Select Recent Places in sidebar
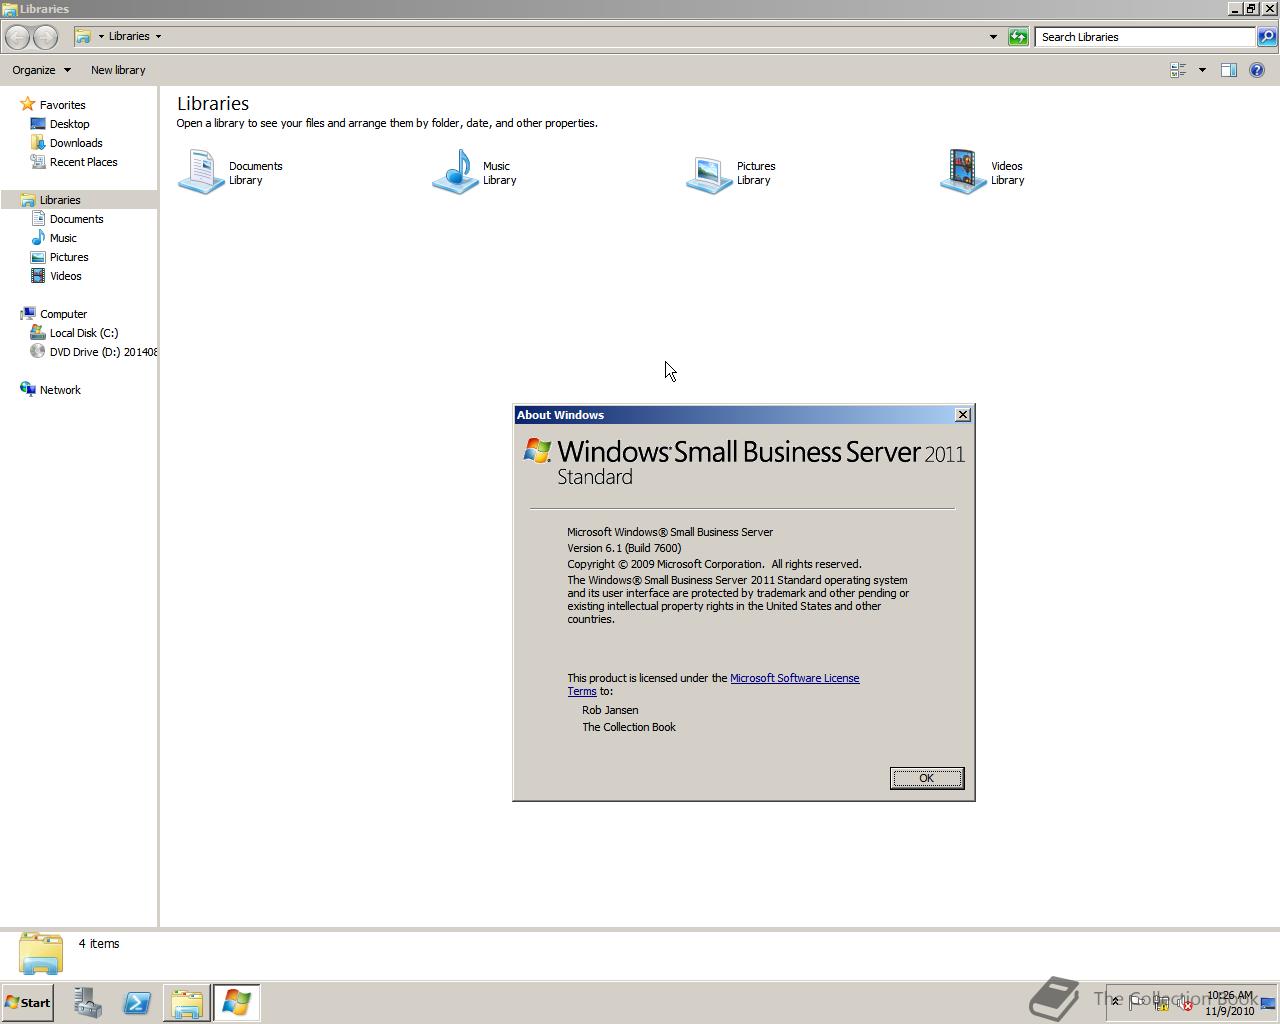The width and height of the screenshot is (1280, 1024). click(84, 162)
